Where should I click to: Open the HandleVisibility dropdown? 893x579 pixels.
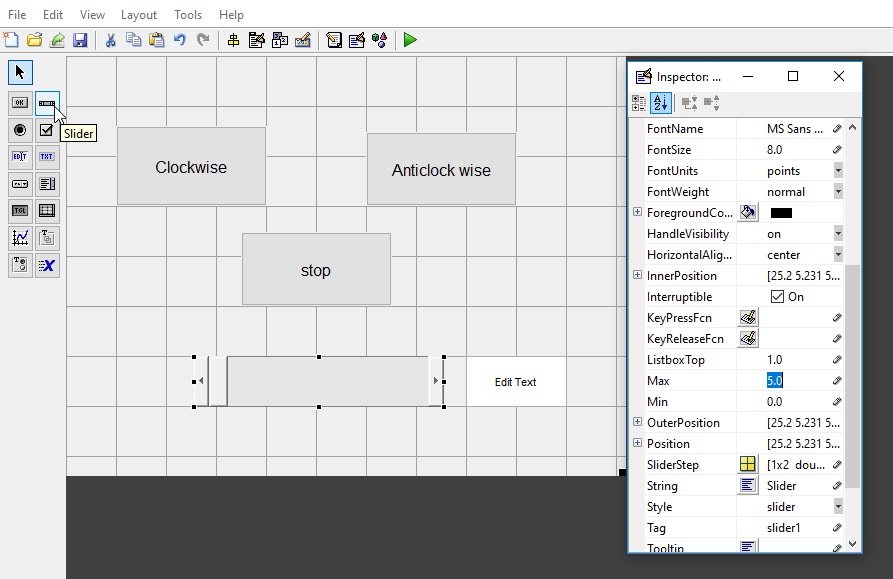click(838, 234)
